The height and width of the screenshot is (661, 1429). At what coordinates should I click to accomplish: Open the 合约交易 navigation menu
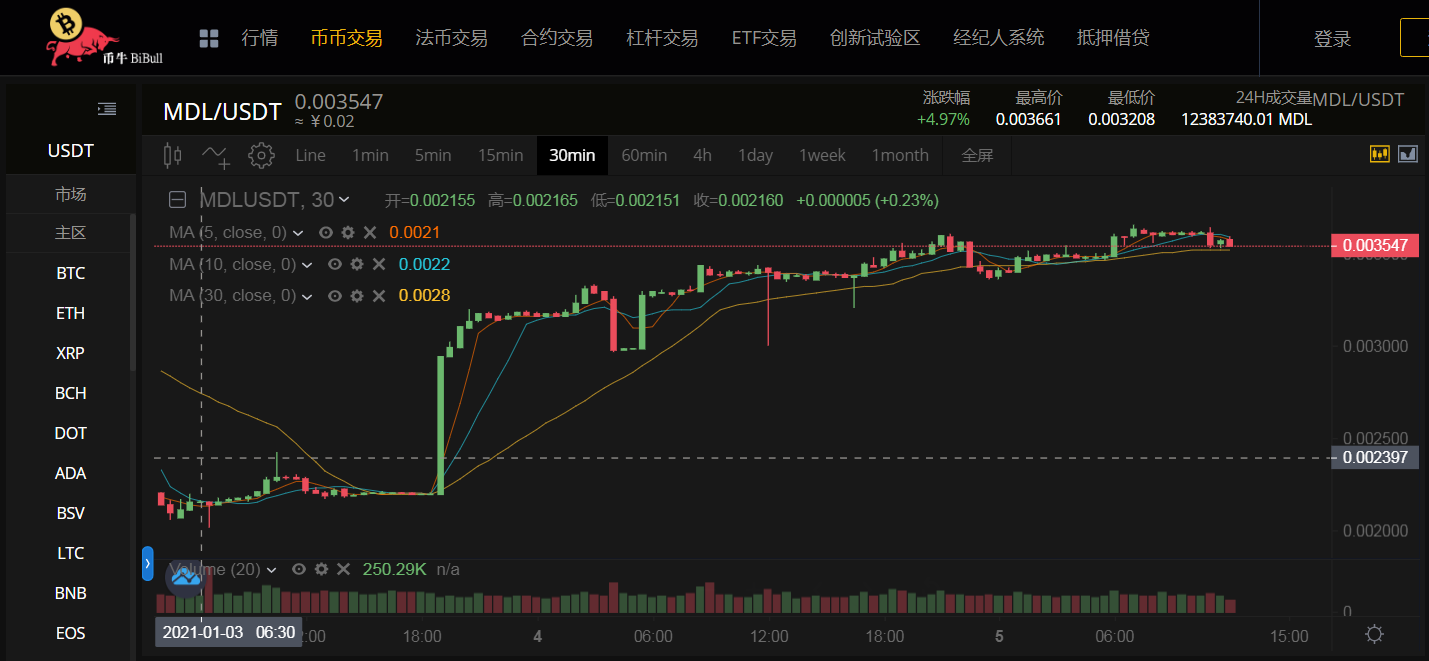[x=557, y=38]
